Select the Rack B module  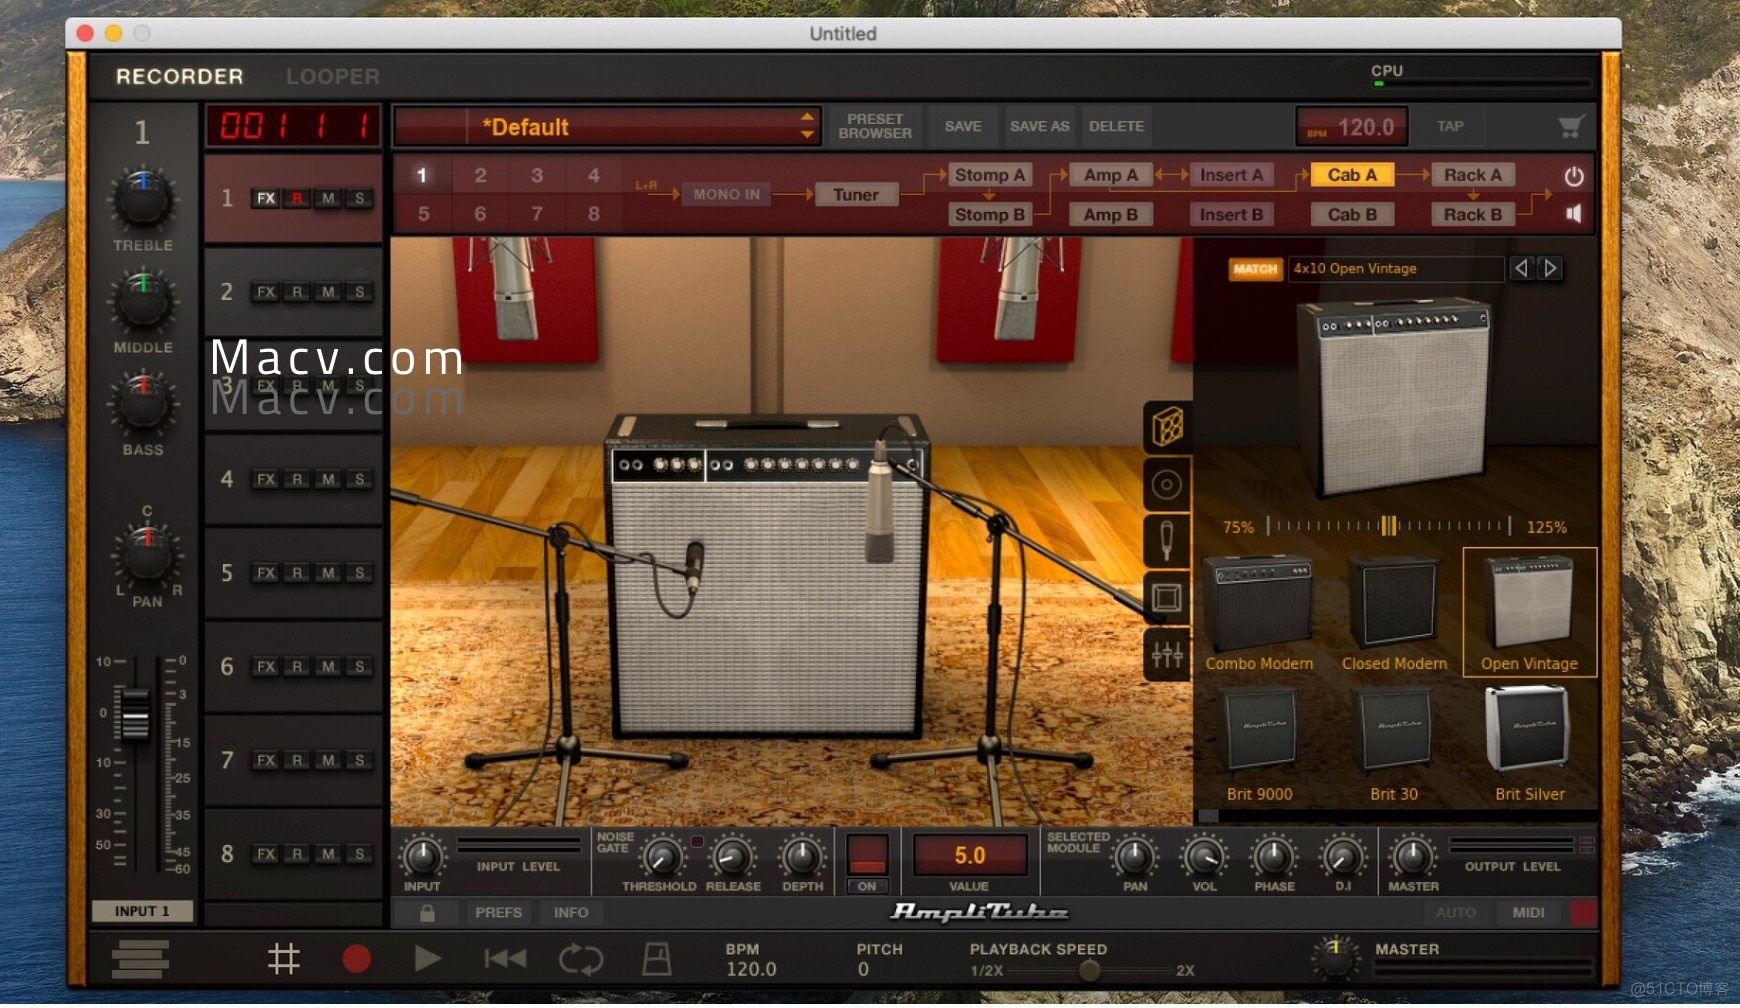coord(1473,214)
